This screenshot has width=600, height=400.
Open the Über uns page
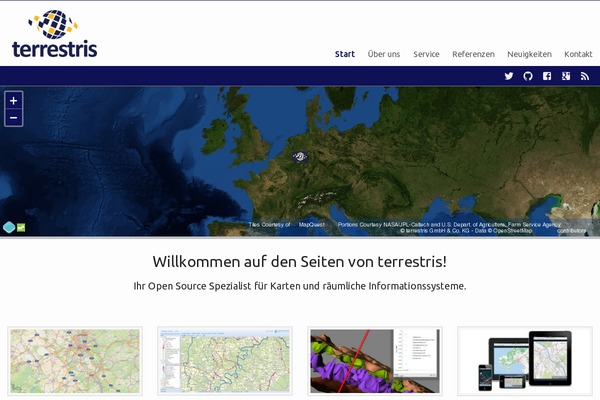click(384, 54)
